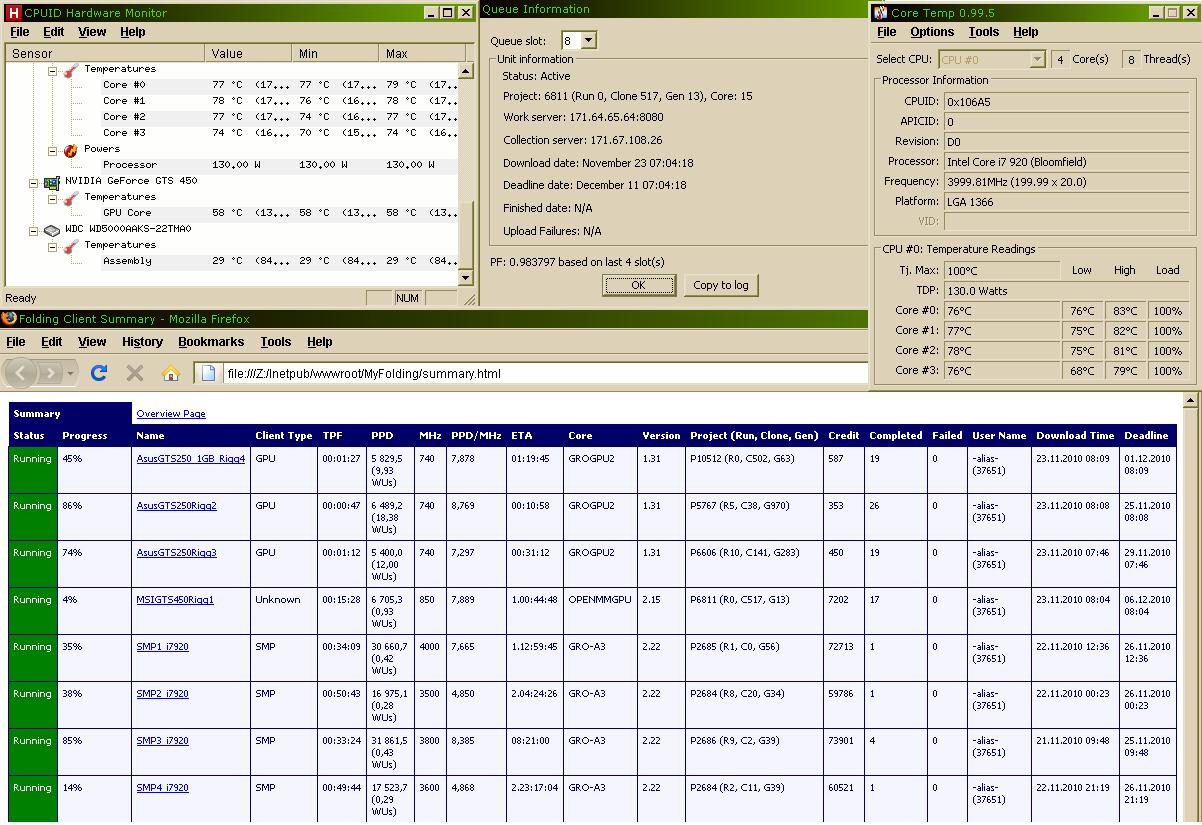Viewport: 1202px width, 825px height.
Task: Open Core Temp Options menu
Action: pos(932,32)
